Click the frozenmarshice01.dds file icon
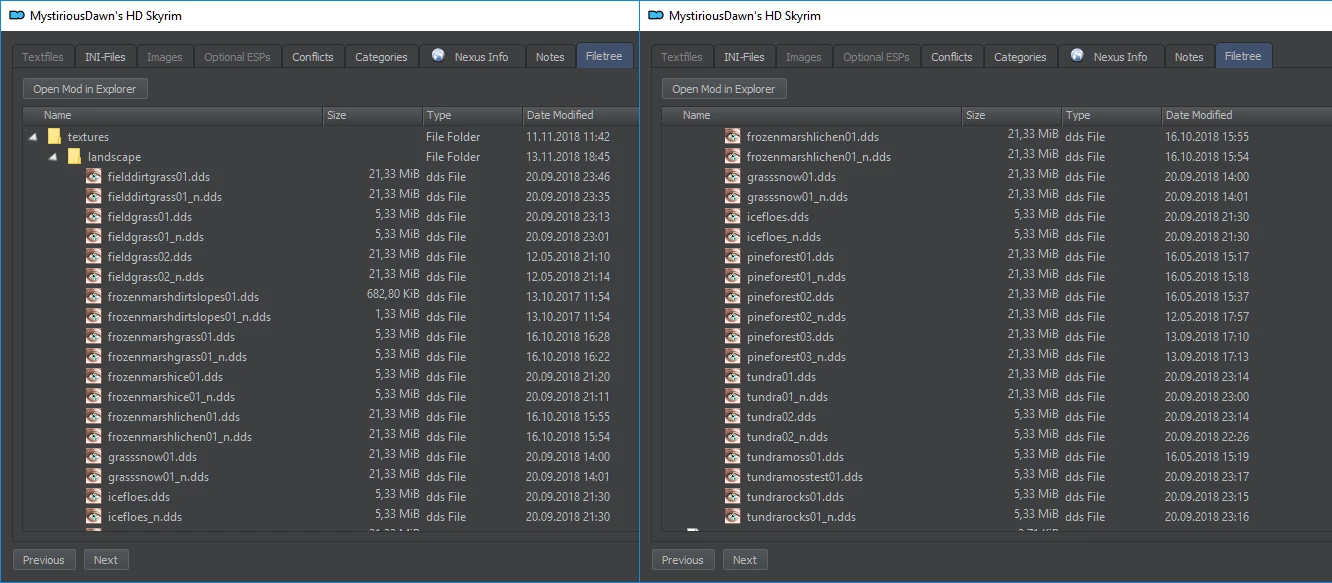This screenshot has width=1332, height=583. [x=94, y=377]
